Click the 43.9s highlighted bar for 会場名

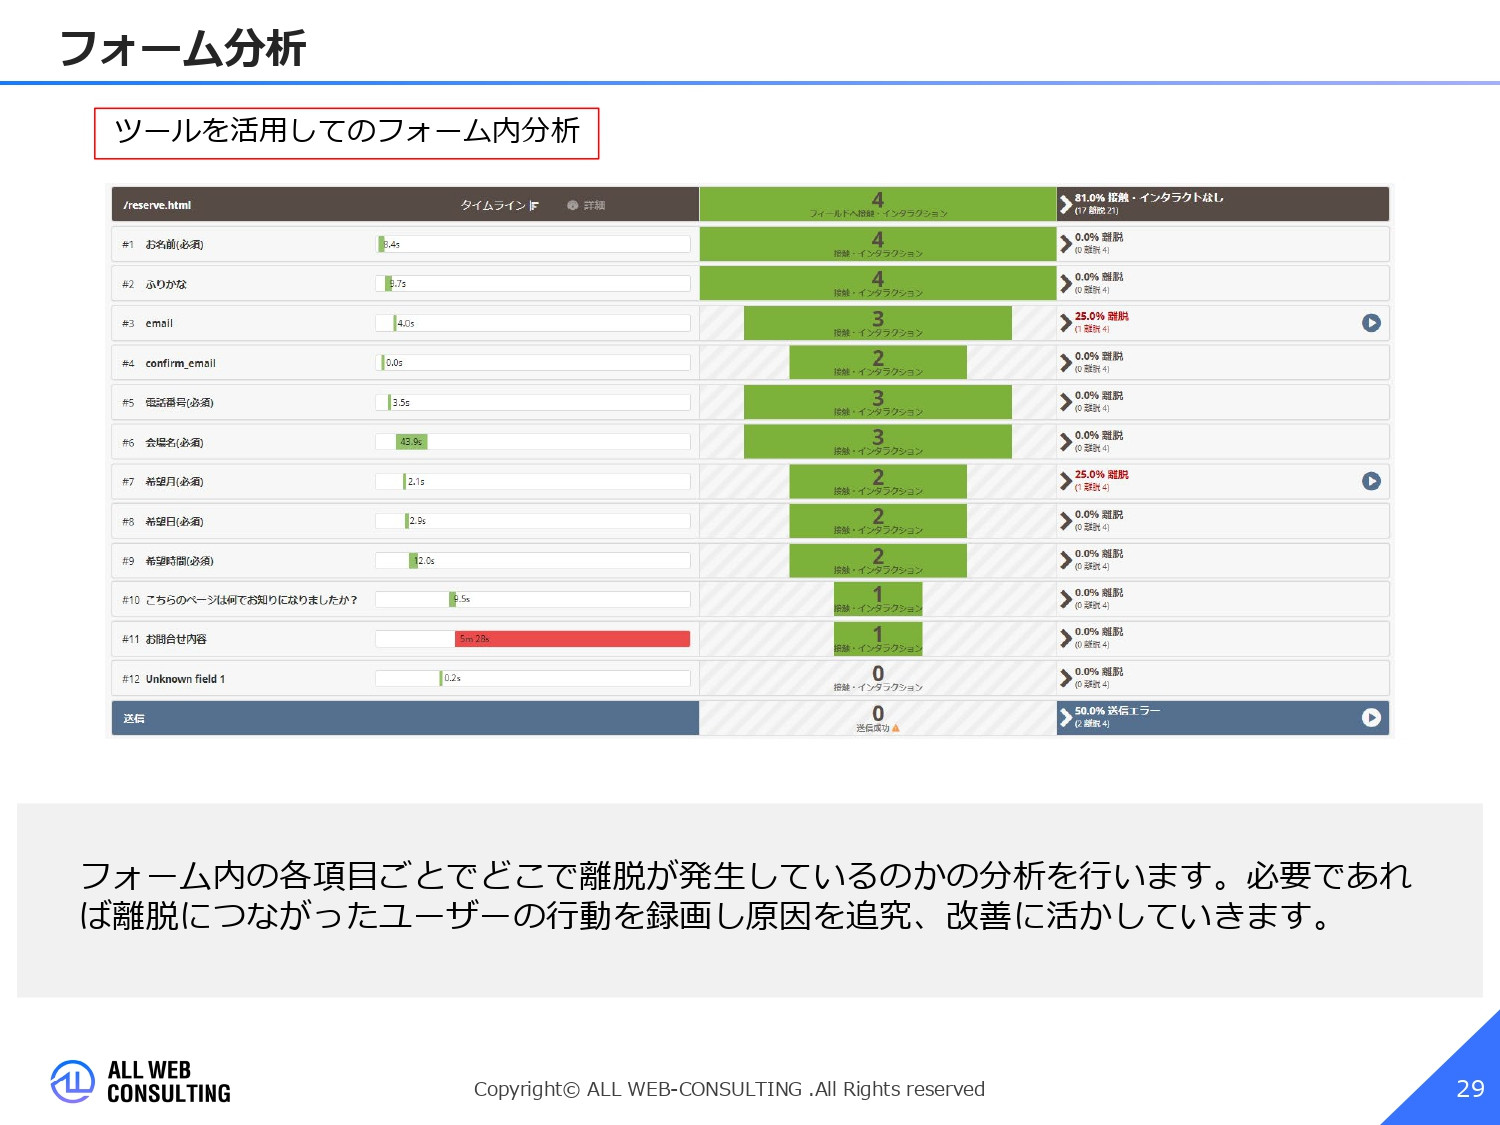tap(413, 441)
